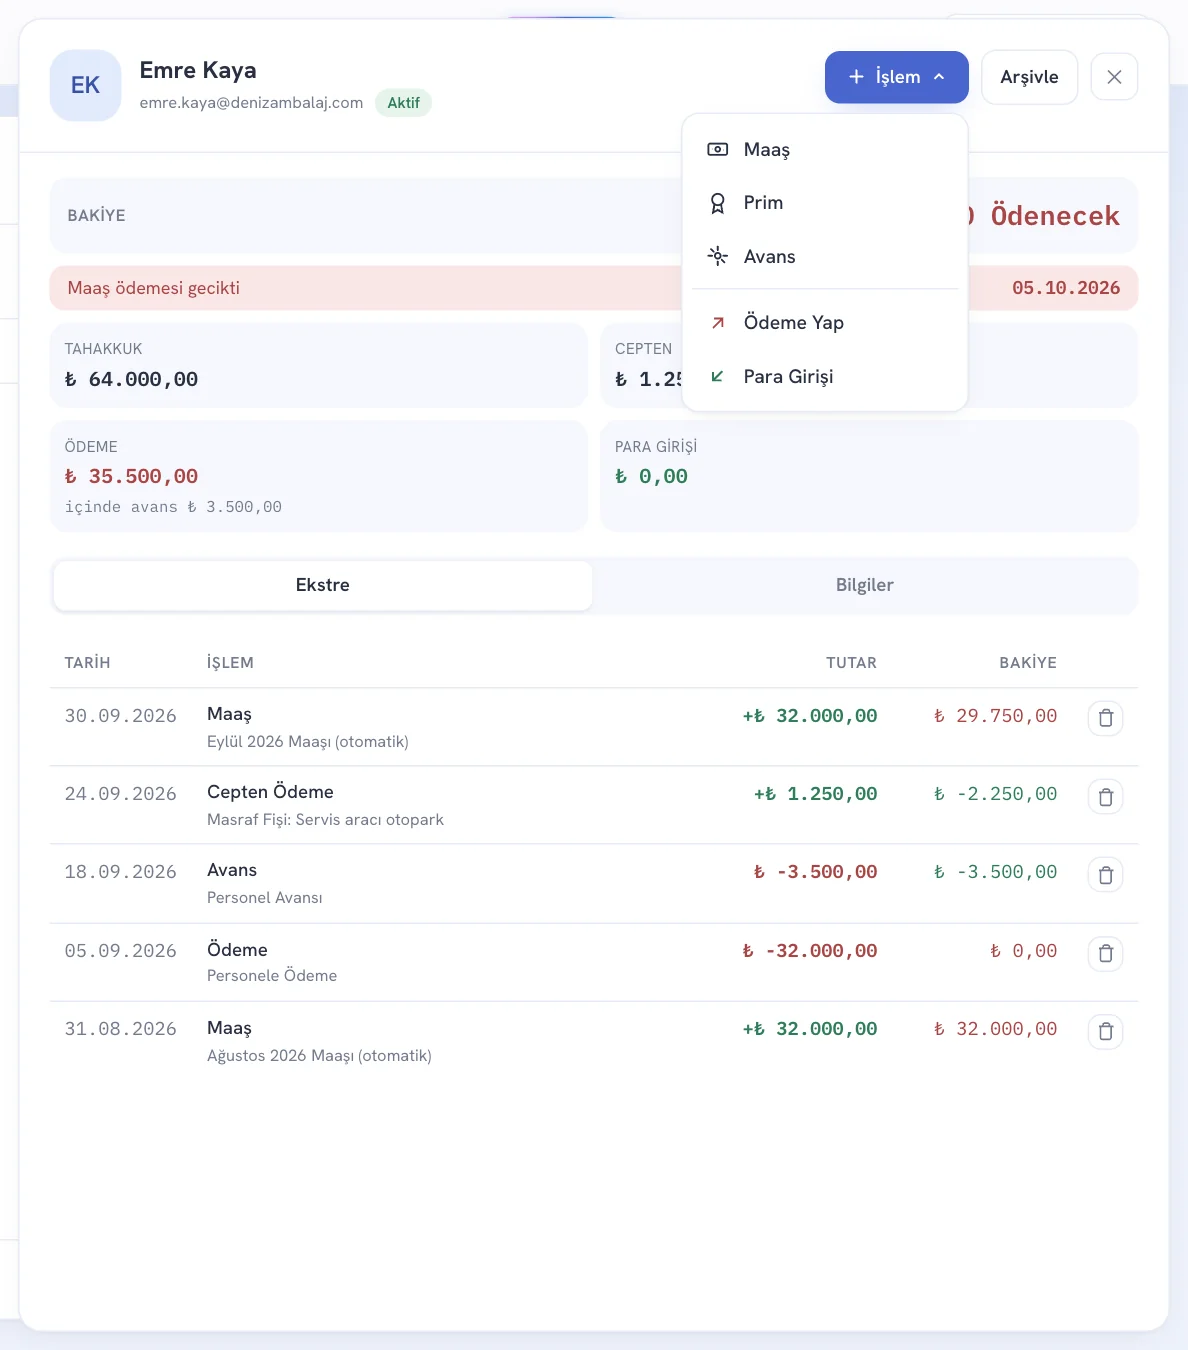Click the date 24.09.2026
The width and height of the screenshot is (1188, 1350).
[x=121, y=794]
